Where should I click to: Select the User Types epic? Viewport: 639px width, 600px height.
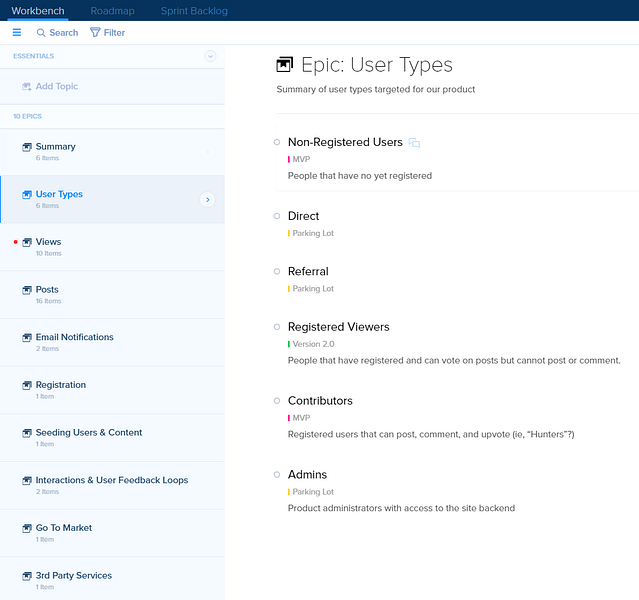[x=112, y=200]
